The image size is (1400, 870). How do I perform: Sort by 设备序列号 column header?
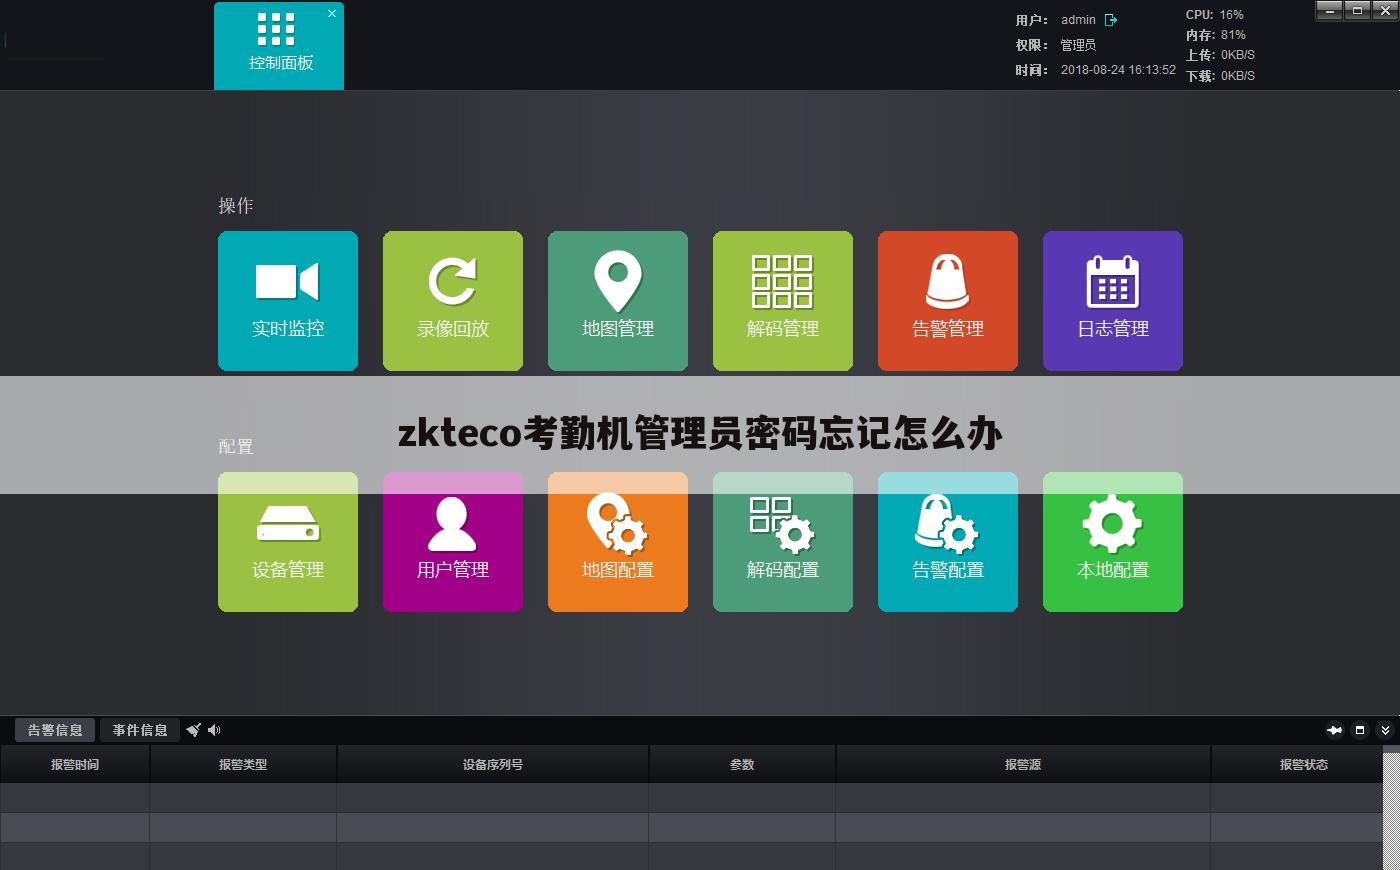pyautogui.click(x=493, y=764)
